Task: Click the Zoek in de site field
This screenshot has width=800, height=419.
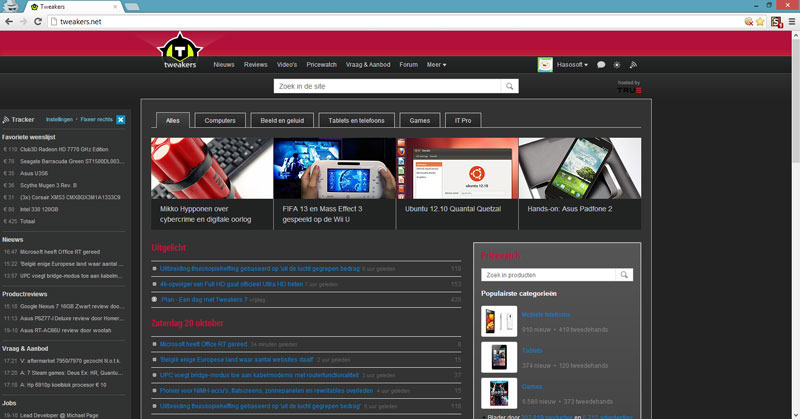Action: [x=388, y=86]
